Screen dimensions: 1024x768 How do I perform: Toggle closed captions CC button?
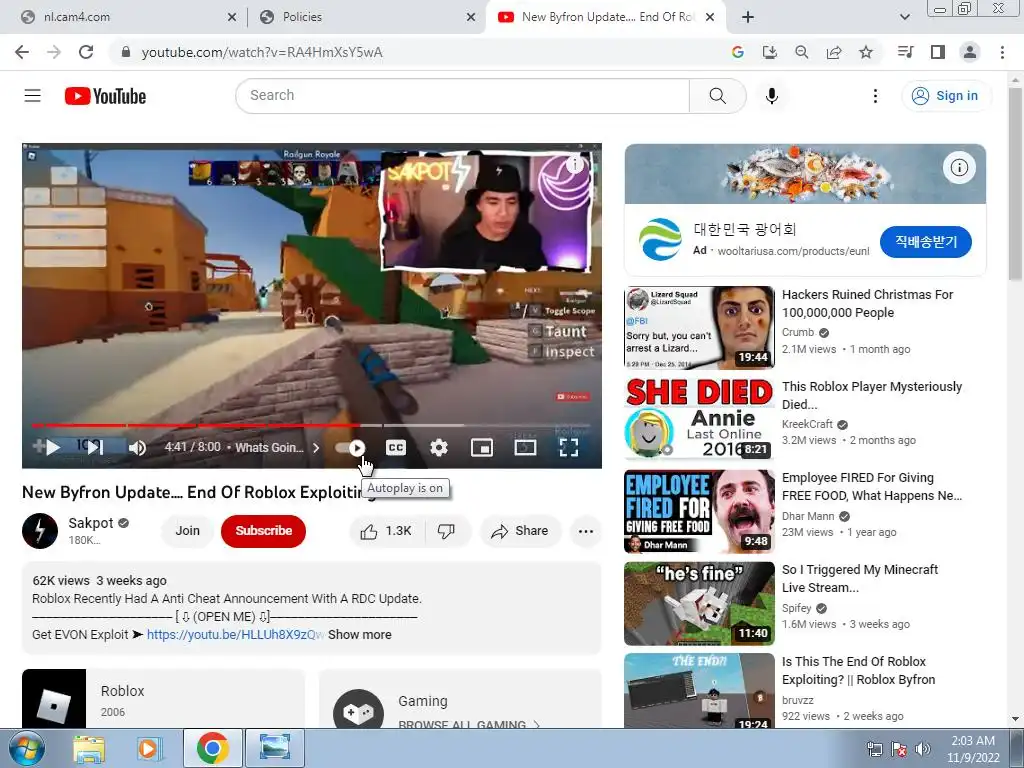396,447
